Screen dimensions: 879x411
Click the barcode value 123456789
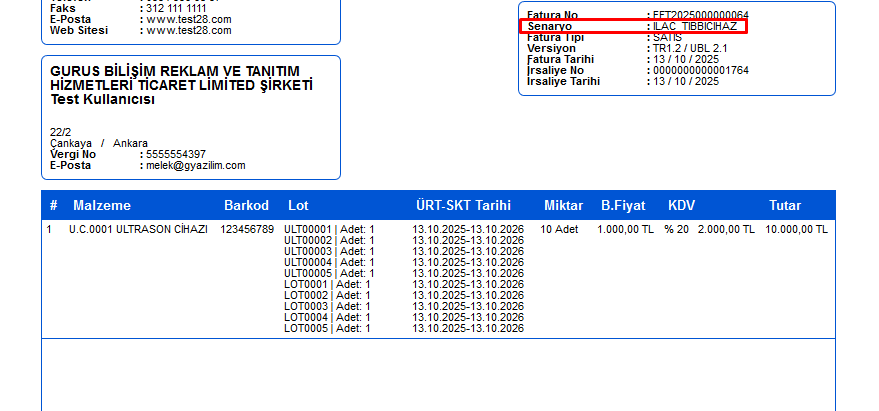point(247,230)
